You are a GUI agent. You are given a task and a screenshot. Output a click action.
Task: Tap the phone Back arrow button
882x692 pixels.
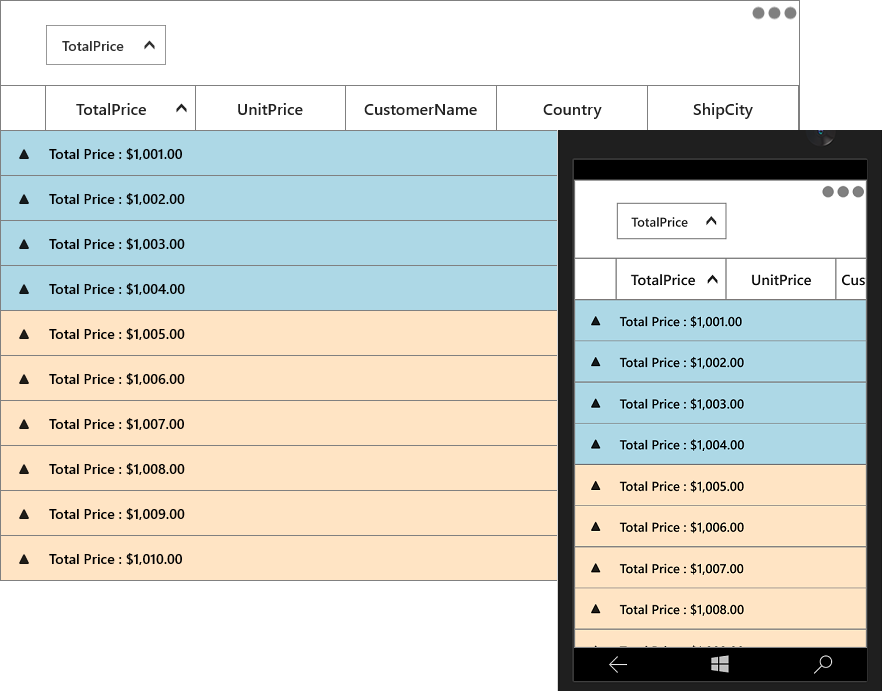point(618,665)
